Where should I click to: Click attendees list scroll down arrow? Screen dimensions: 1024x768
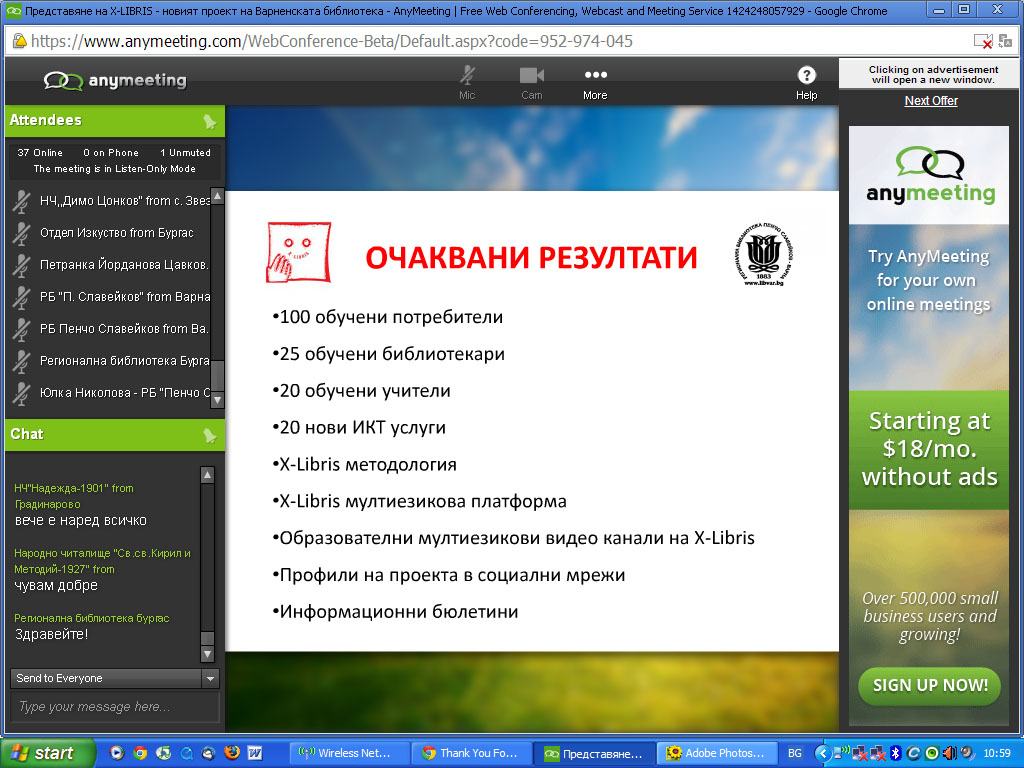point(217,400)
